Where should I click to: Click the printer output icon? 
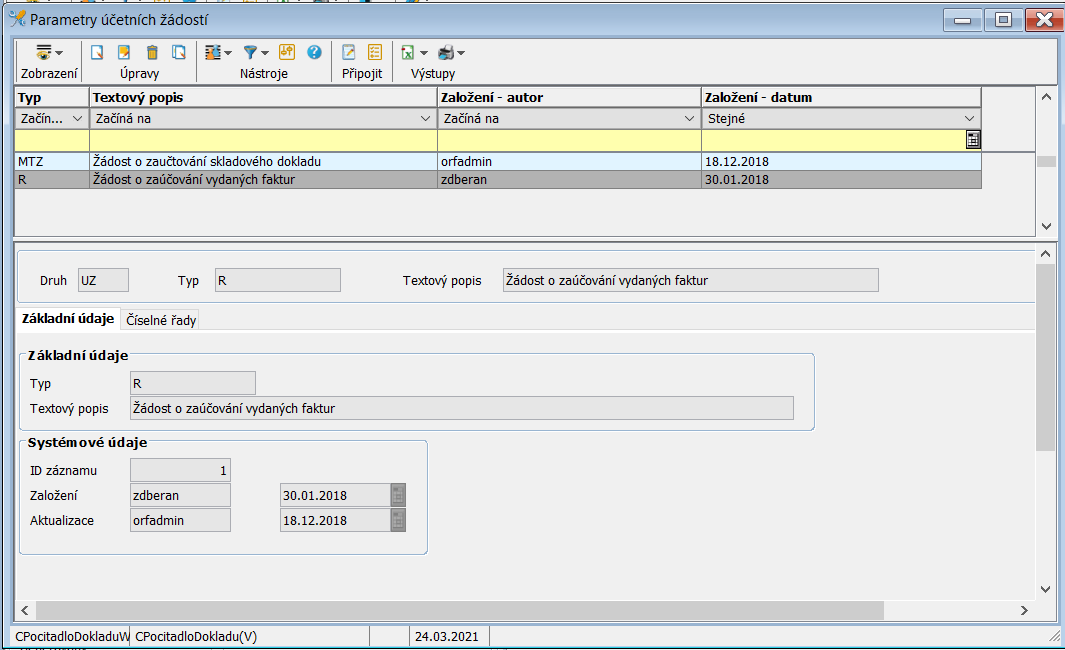447,52
